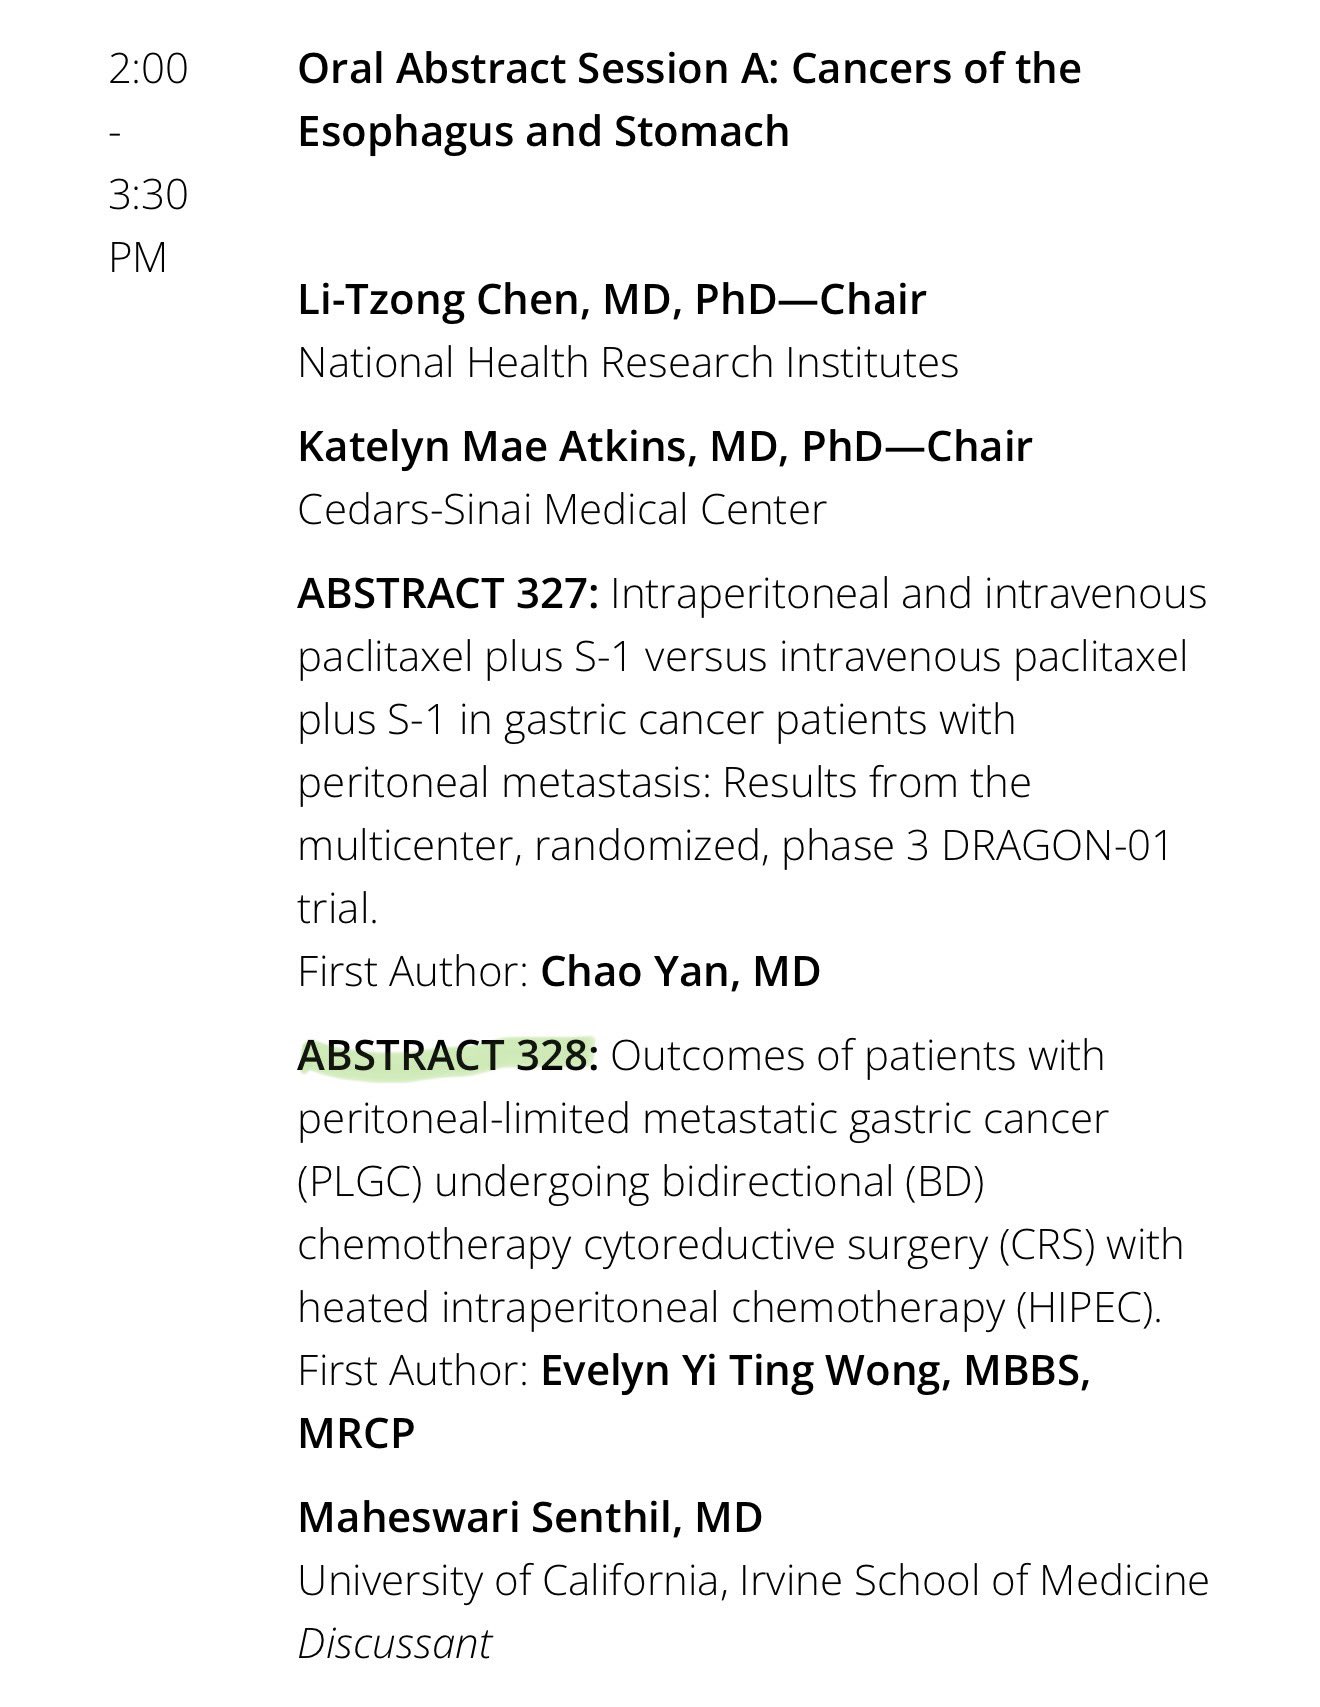The width and height of the screenshot is (1320, 1707).
Task: Open Li-Tzong Chen chair profile
Action: tap(611, 299)
